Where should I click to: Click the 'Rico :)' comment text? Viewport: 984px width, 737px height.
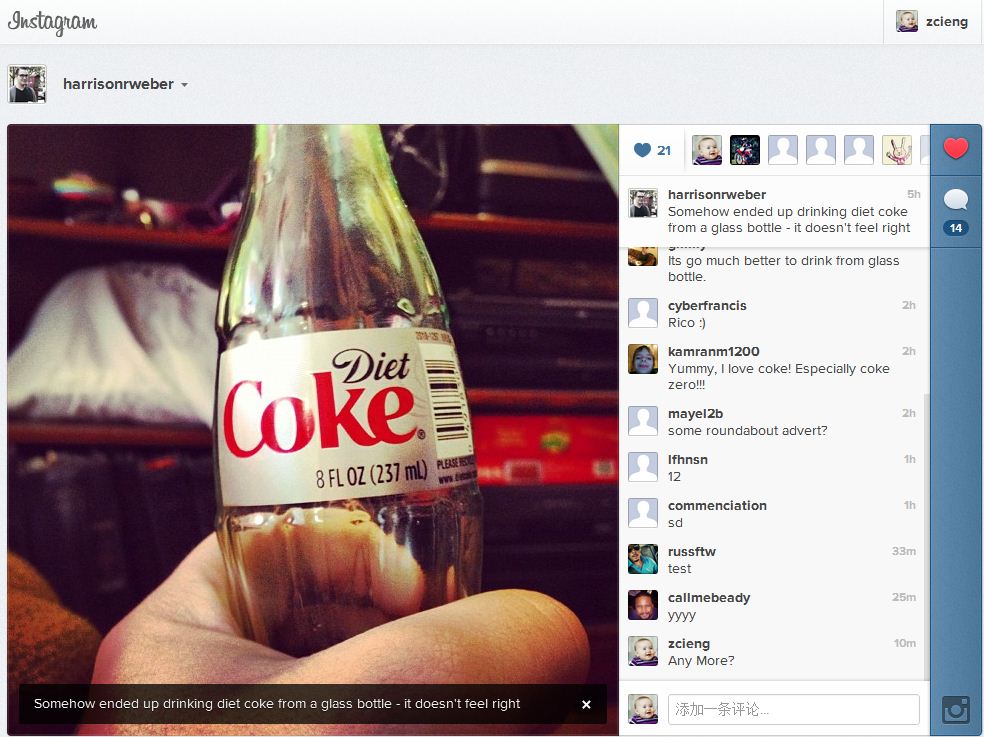pyautogui.click(x=687, y=323)
